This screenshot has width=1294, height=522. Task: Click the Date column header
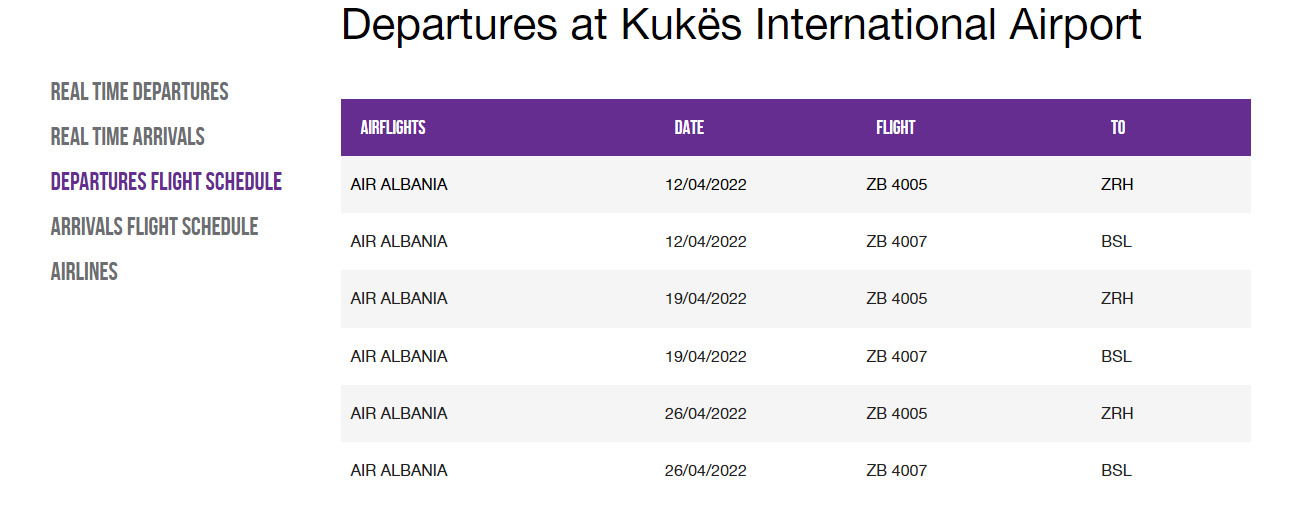[x=689, y=128]
